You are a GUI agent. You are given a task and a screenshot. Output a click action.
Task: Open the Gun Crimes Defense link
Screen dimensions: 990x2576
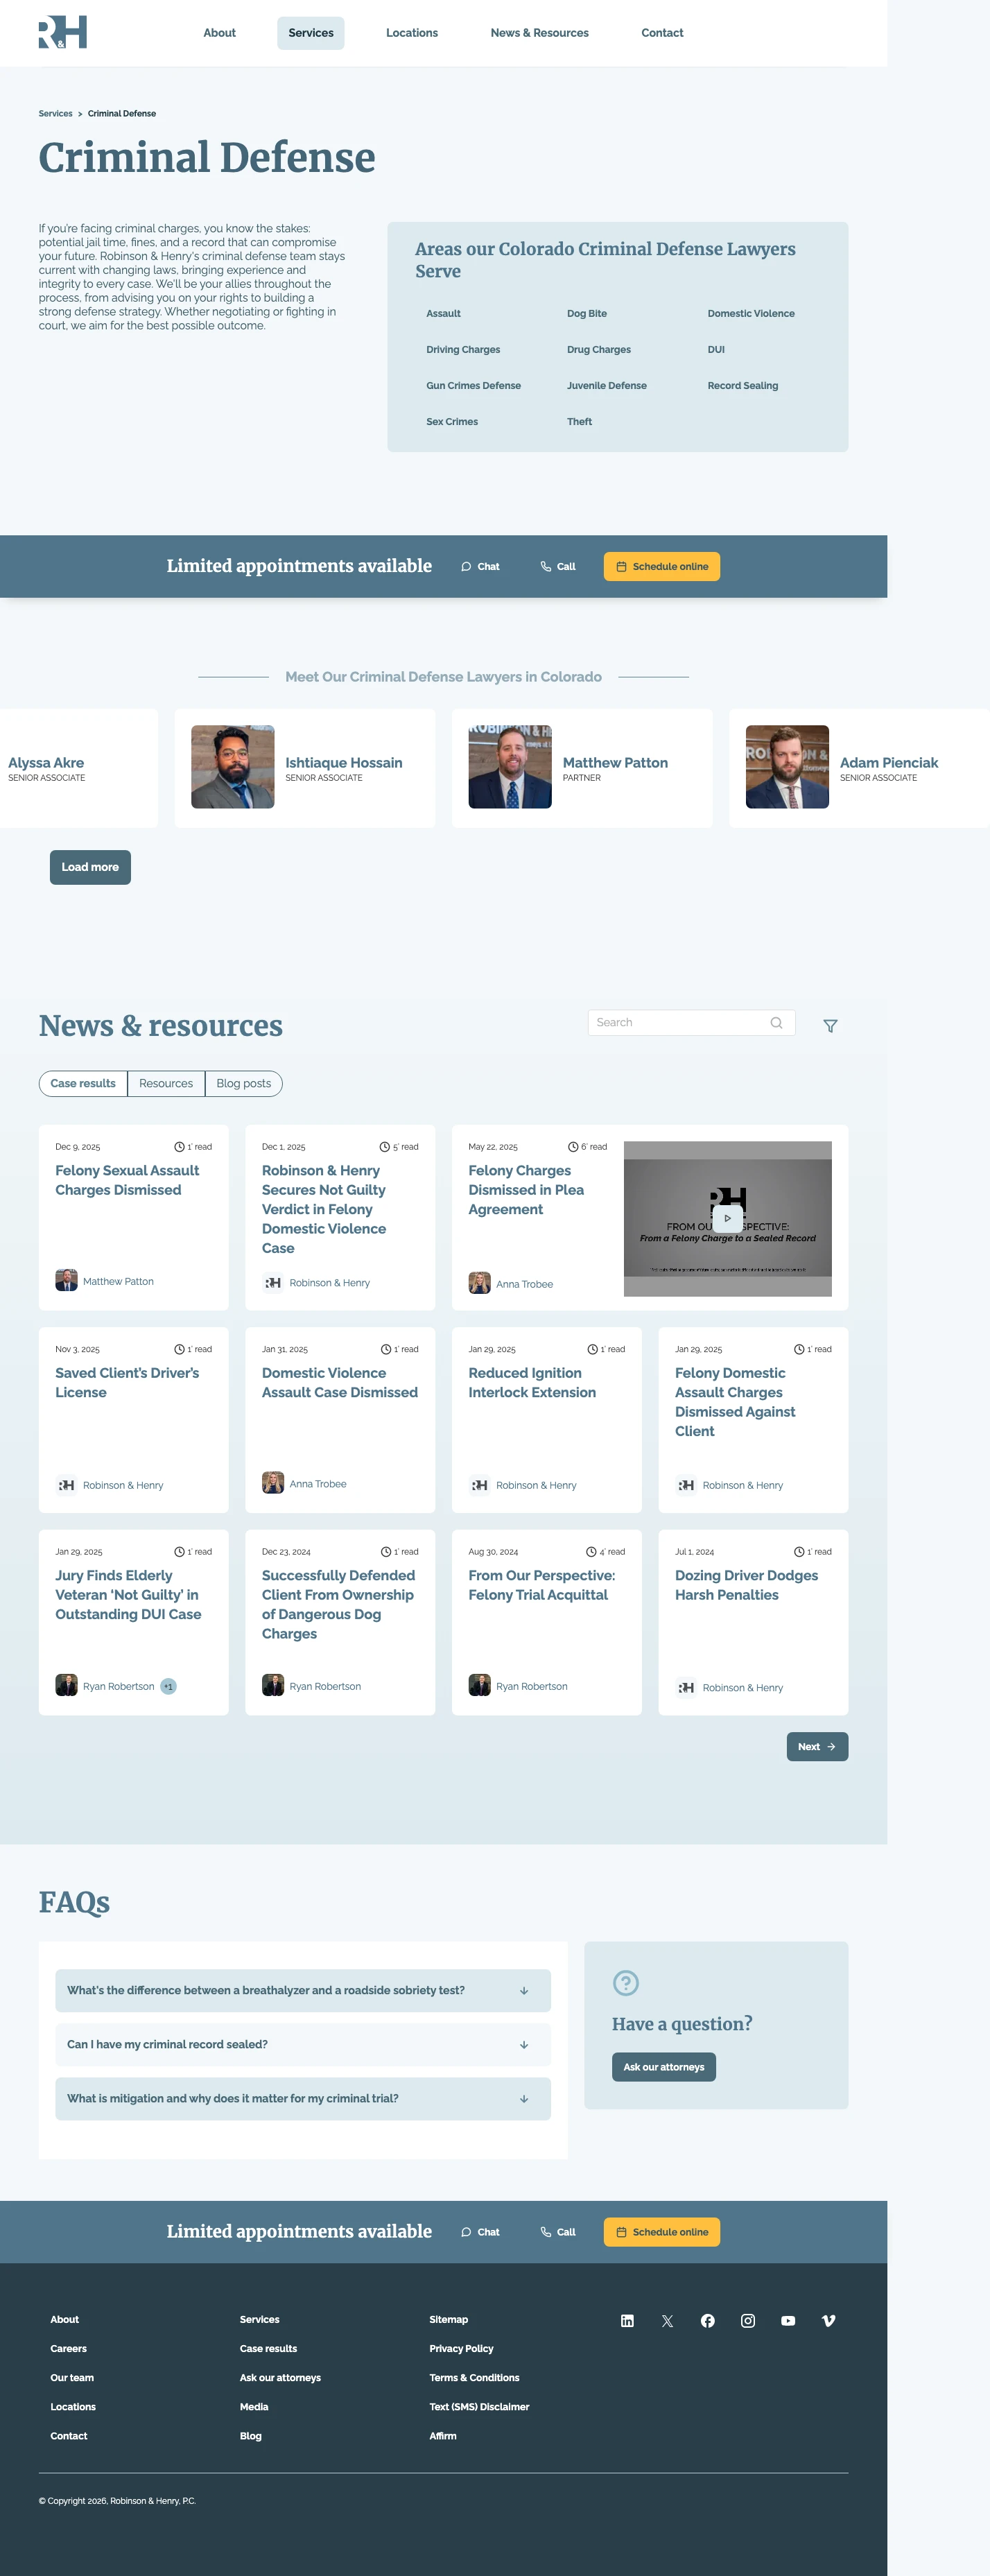[473, 386]
